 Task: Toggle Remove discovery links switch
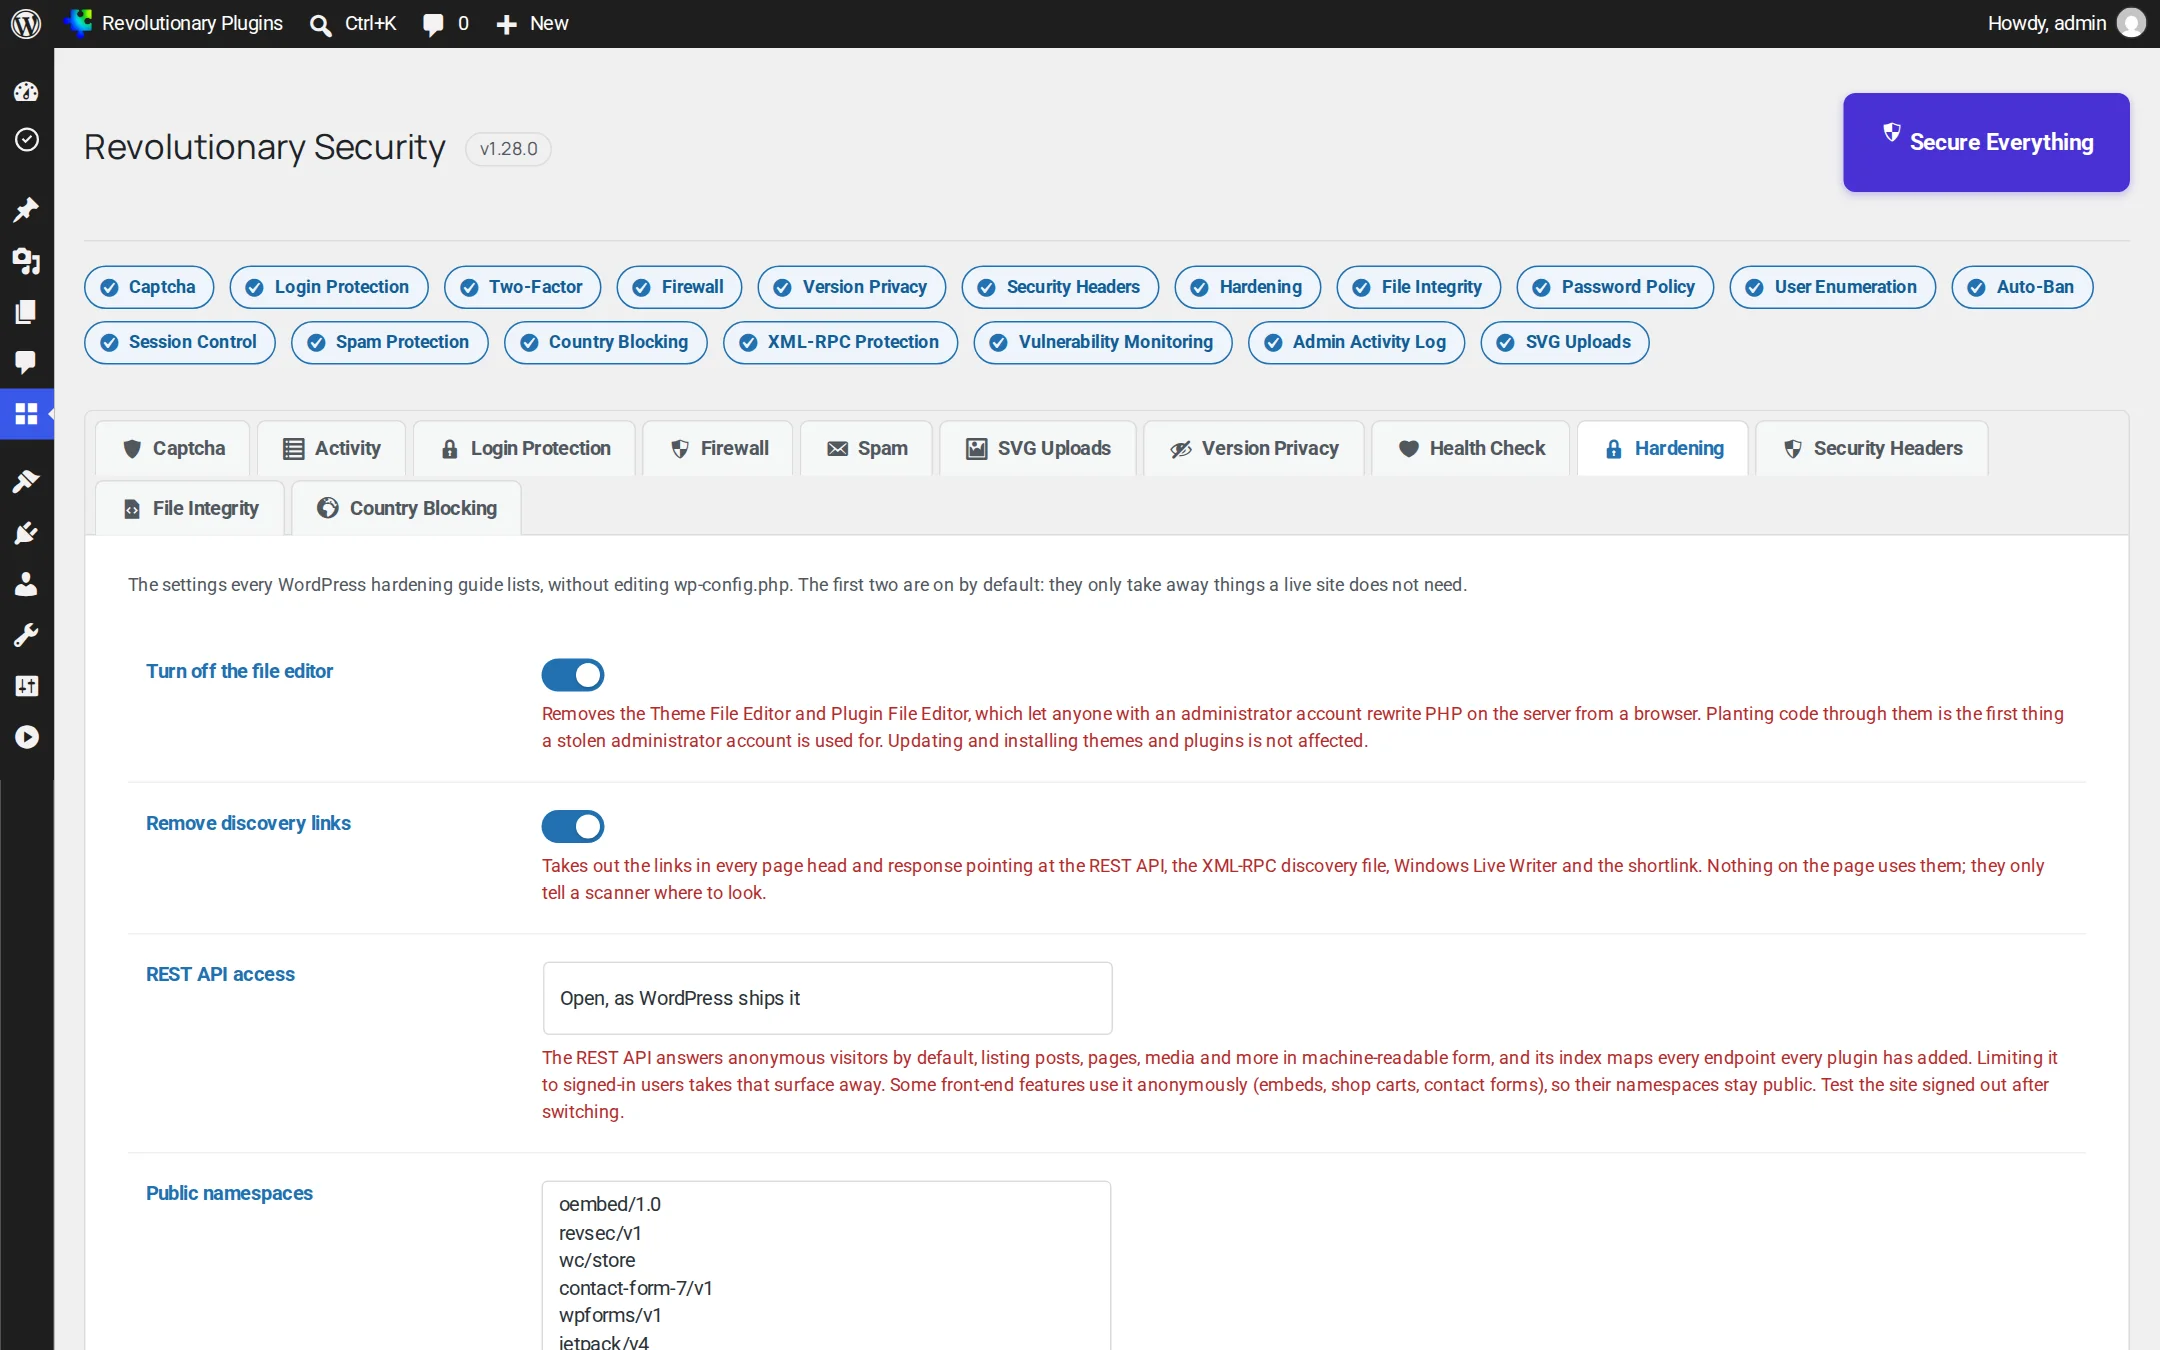(573, 826)
